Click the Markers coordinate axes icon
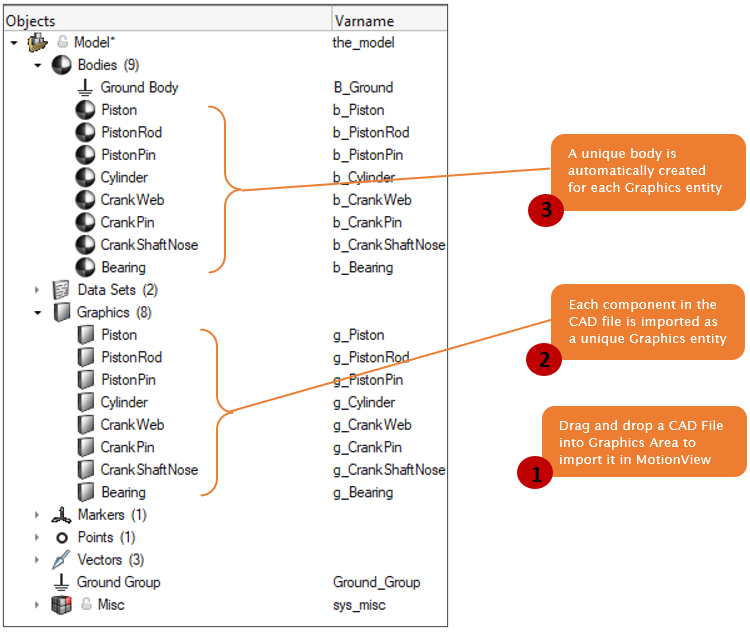 click(x=61, y=515)
